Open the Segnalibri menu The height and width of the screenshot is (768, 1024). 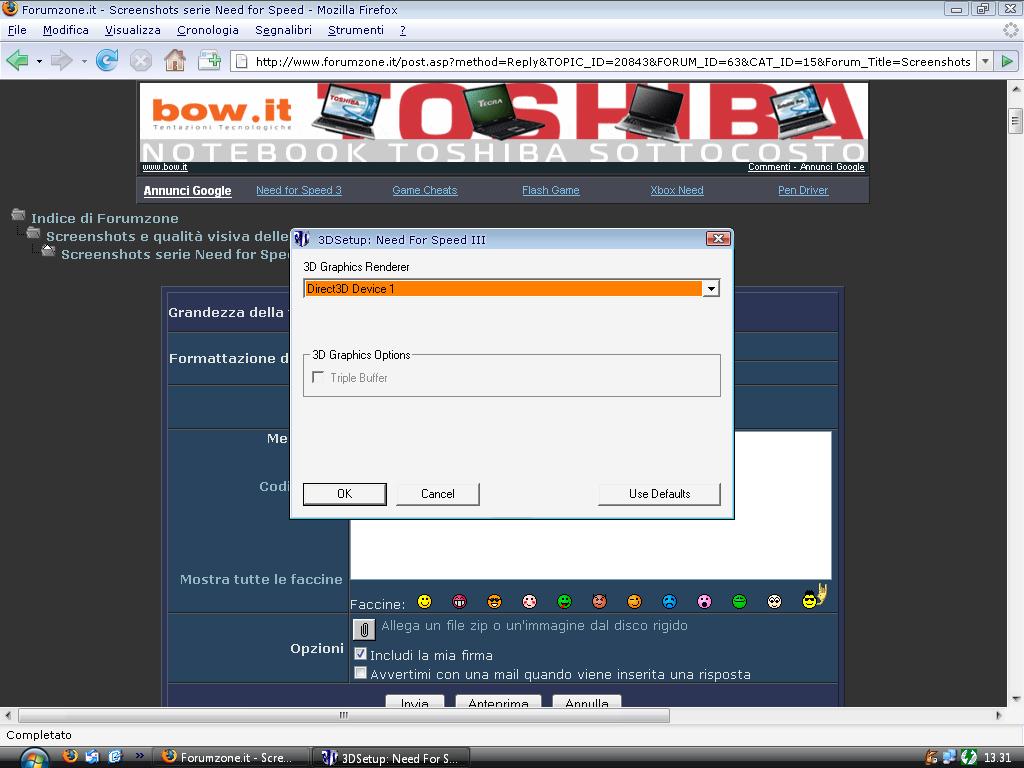pyautogui.click(x=283, y=30)
